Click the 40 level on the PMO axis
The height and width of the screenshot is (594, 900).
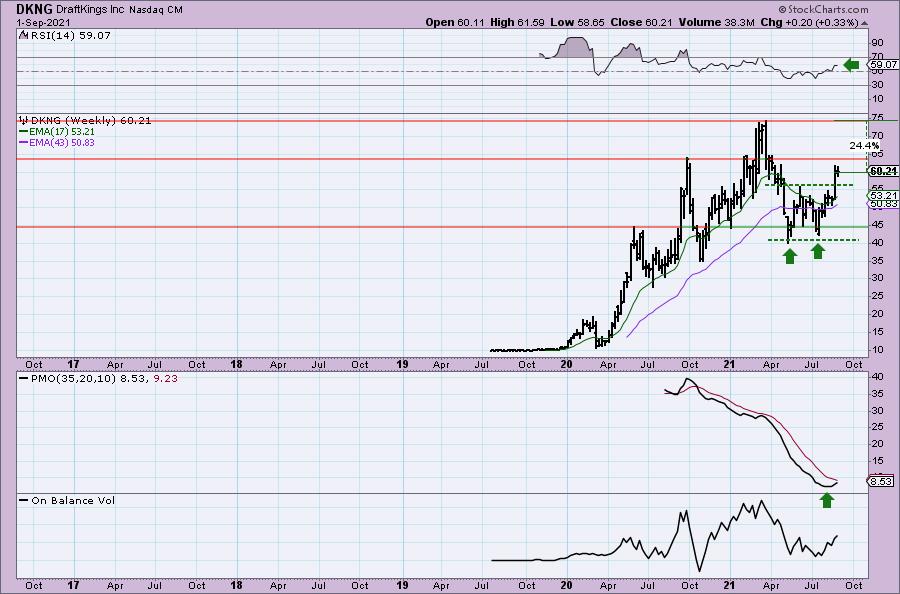tap(877, 377)
